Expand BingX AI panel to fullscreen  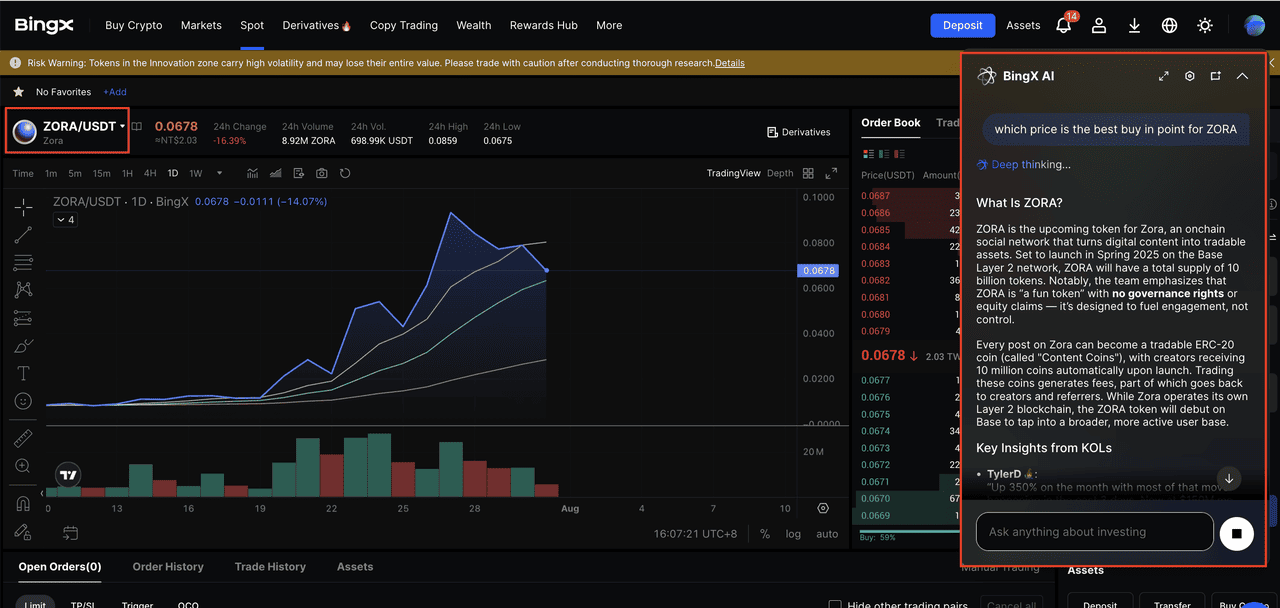pyautogui.click(x=1164, y=76)
